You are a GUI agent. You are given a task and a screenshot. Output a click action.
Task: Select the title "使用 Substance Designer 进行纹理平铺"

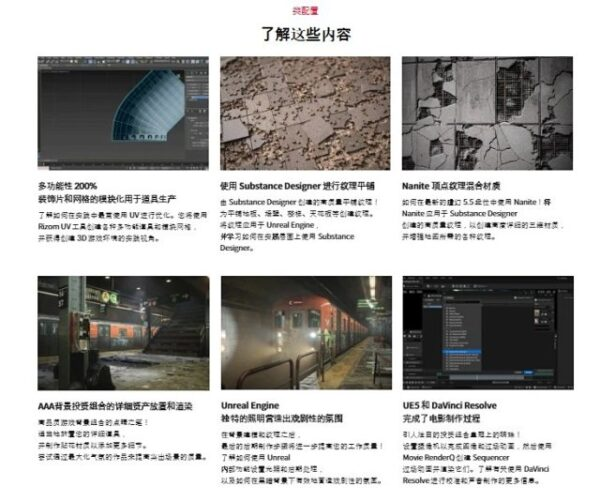pos(297,186)
